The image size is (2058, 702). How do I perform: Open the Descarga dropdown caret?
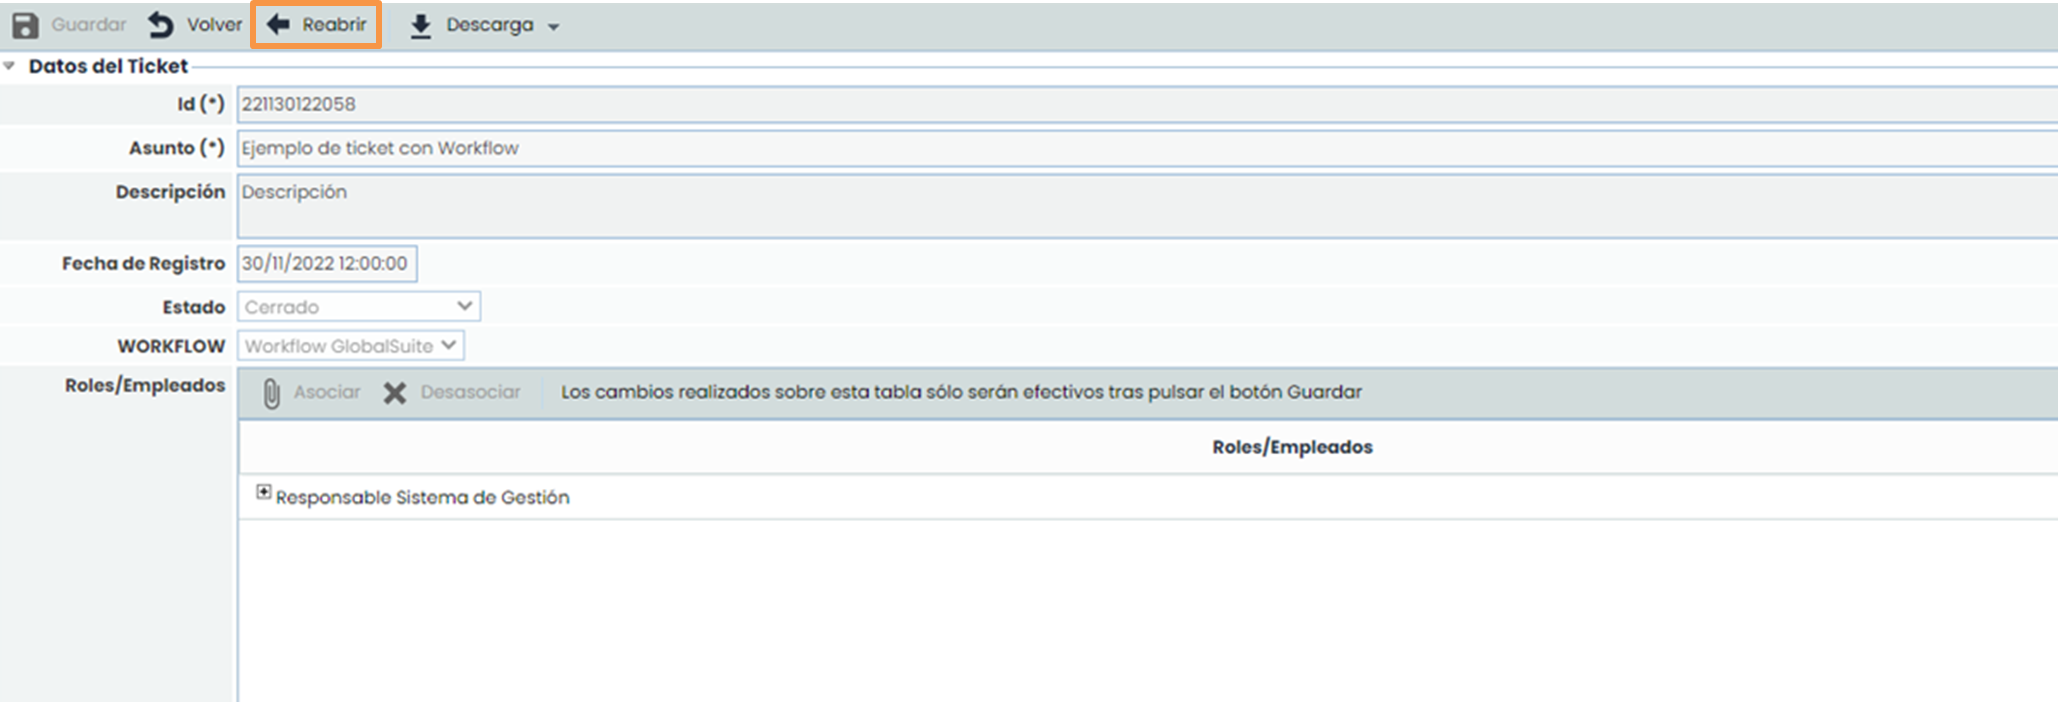[554, 27]
